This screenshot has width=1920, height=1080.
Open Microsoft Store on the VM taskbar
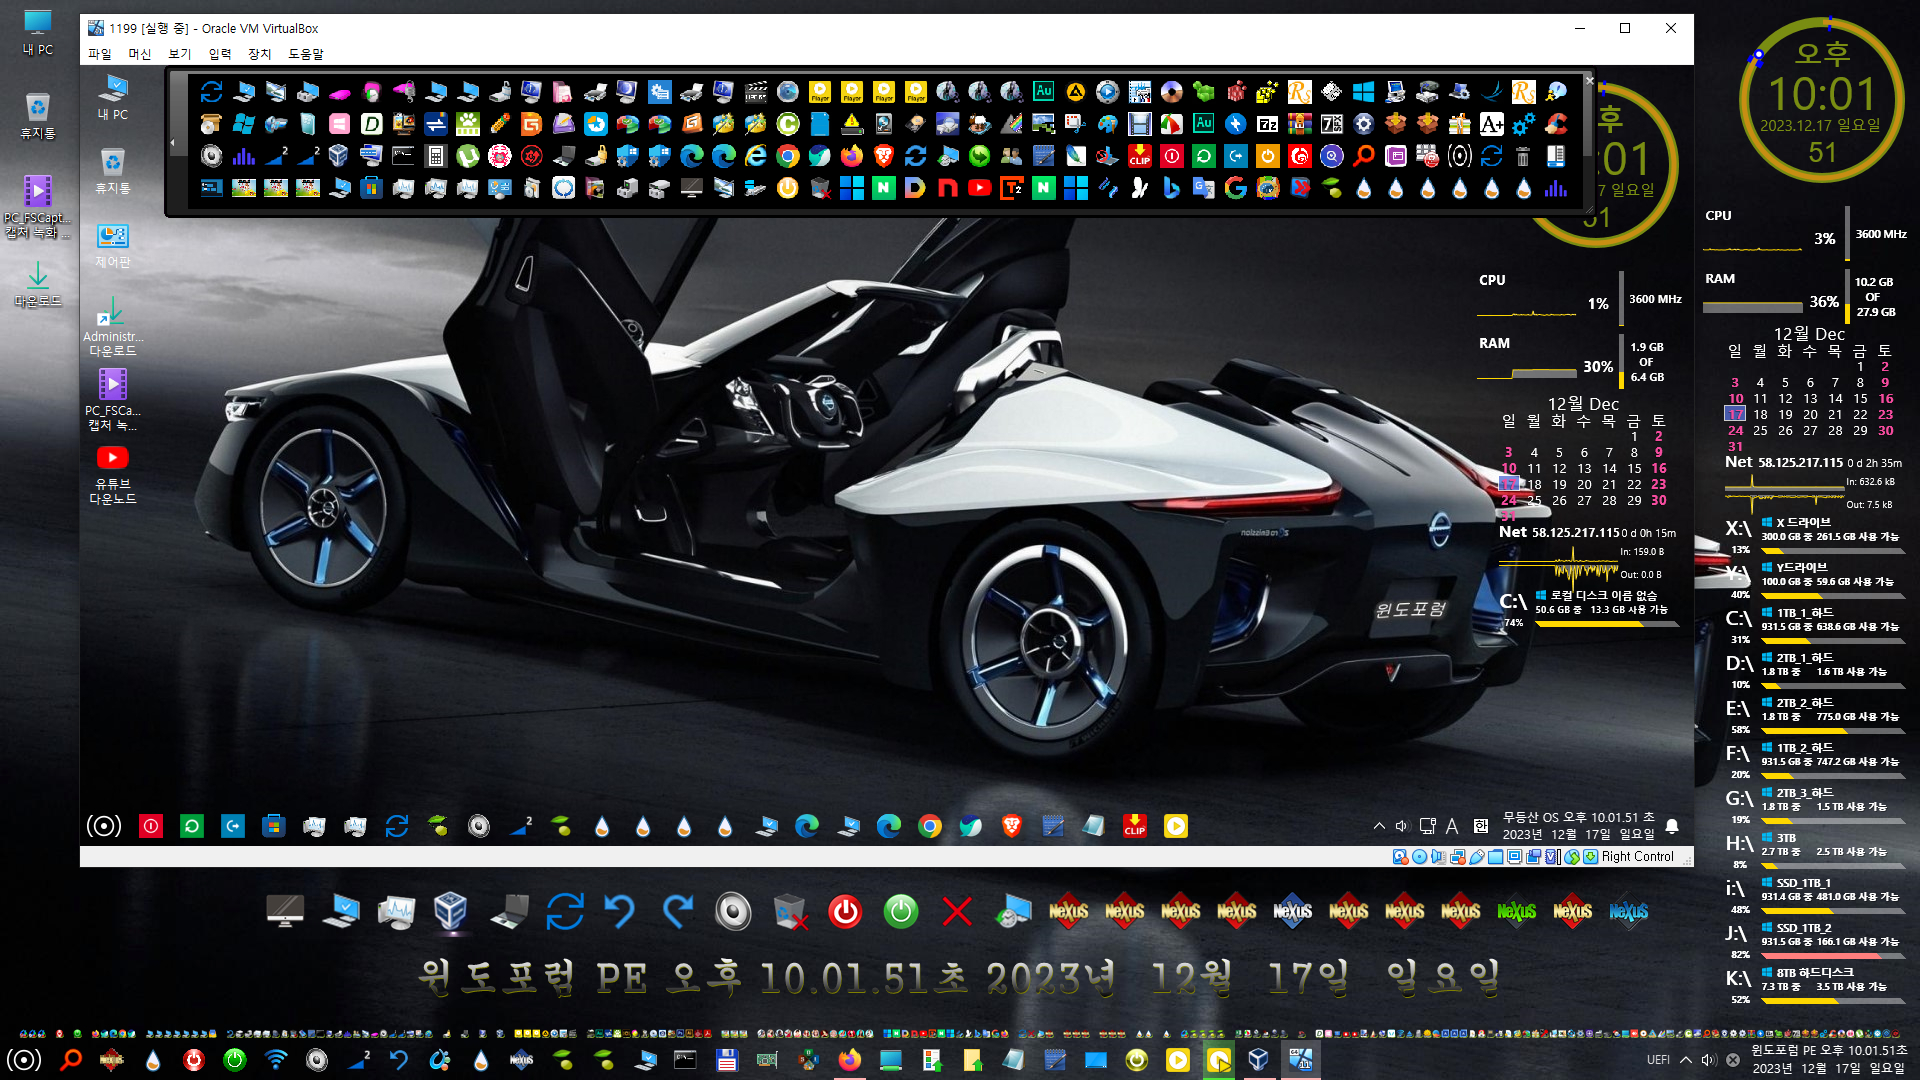[274, 826]
